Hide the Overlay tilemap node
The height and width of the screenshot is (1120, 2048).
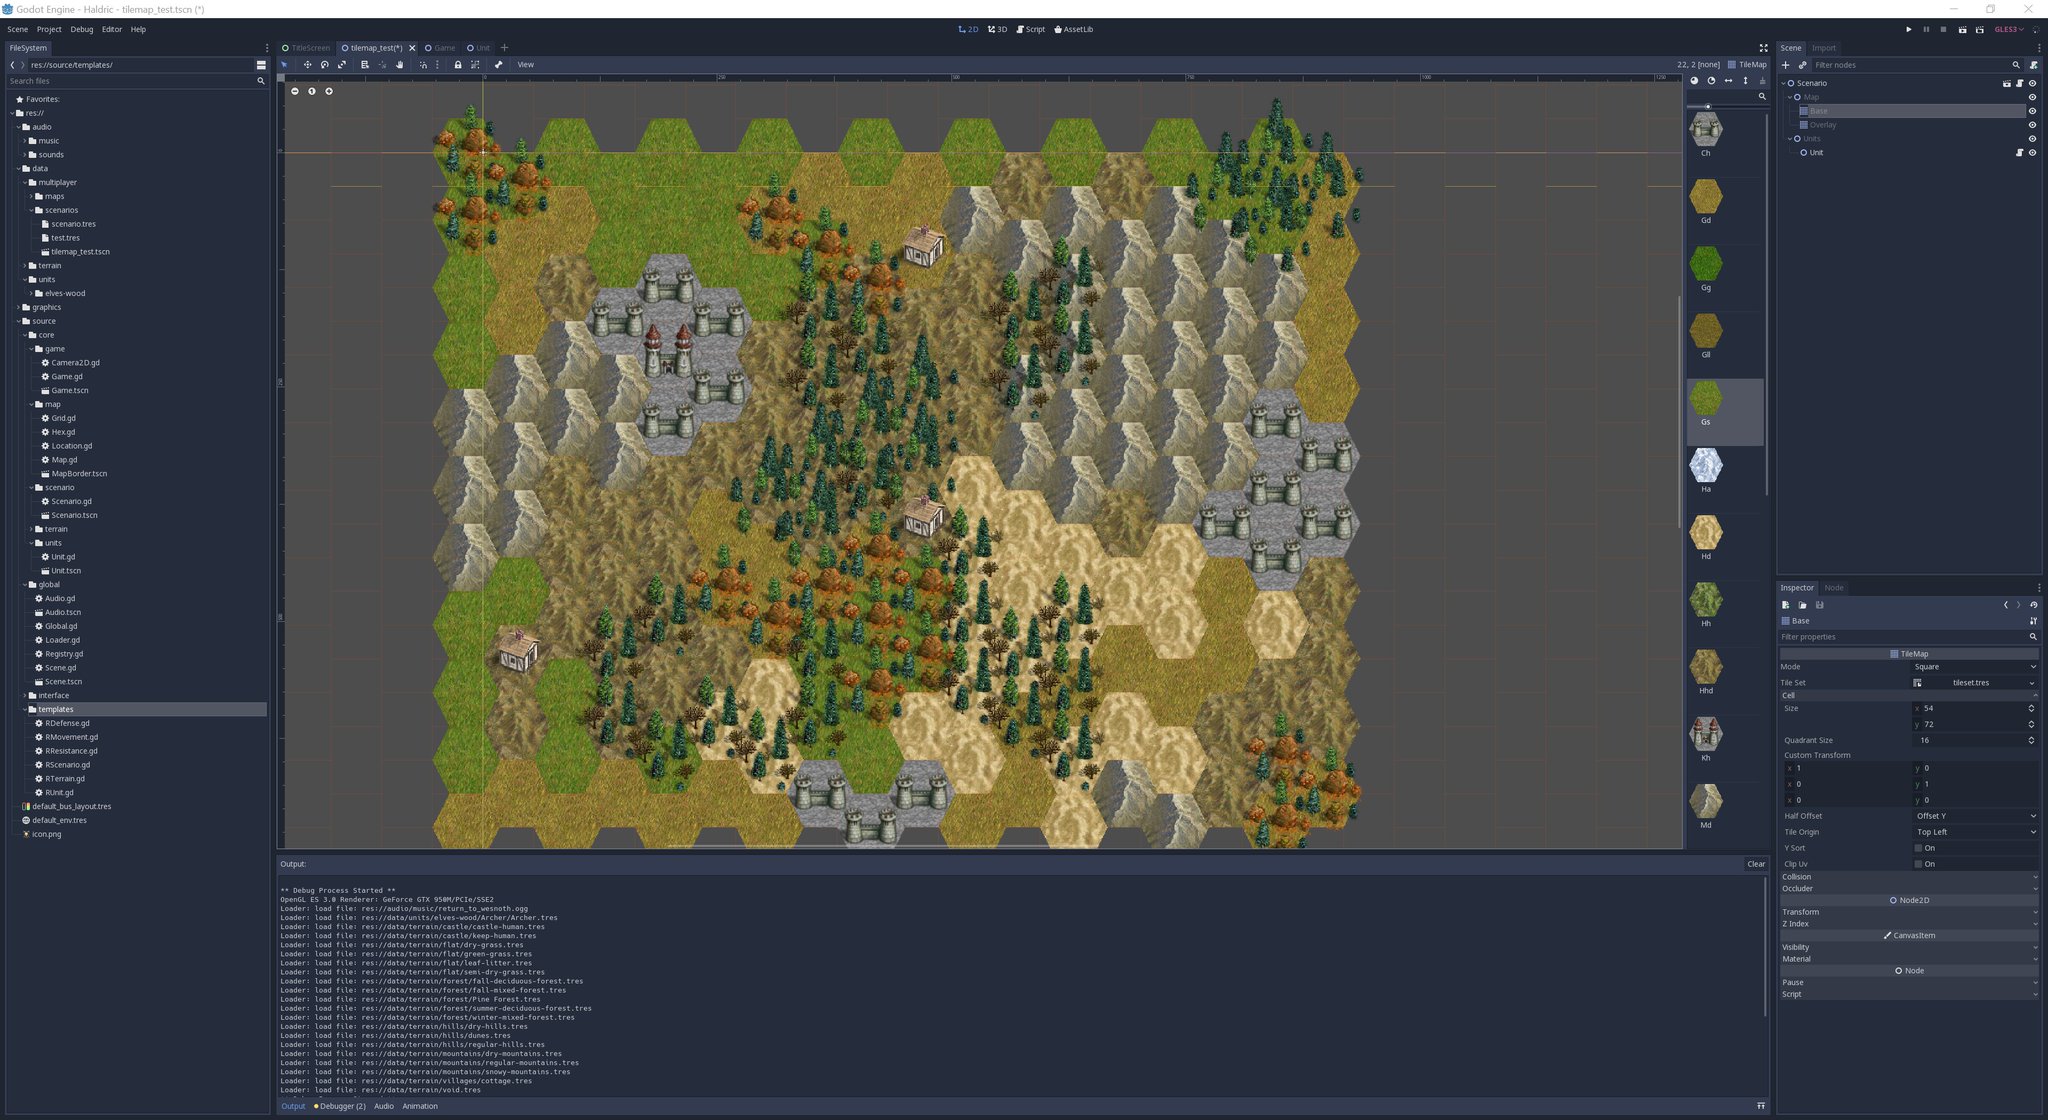[x=2032, y=125]
